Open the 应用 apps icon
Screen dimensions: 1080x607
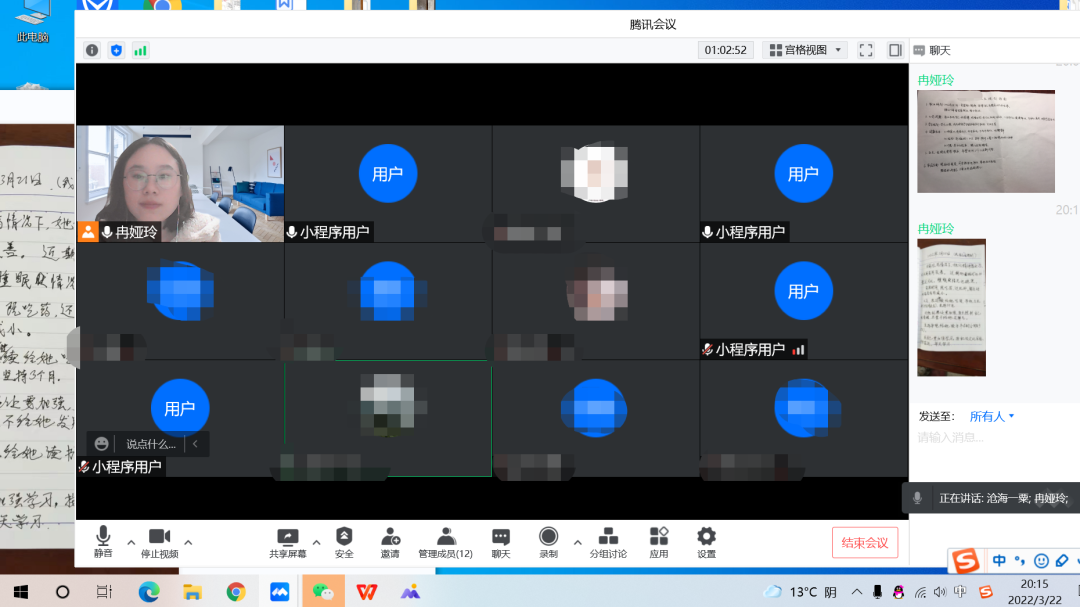tap(658, 542)
